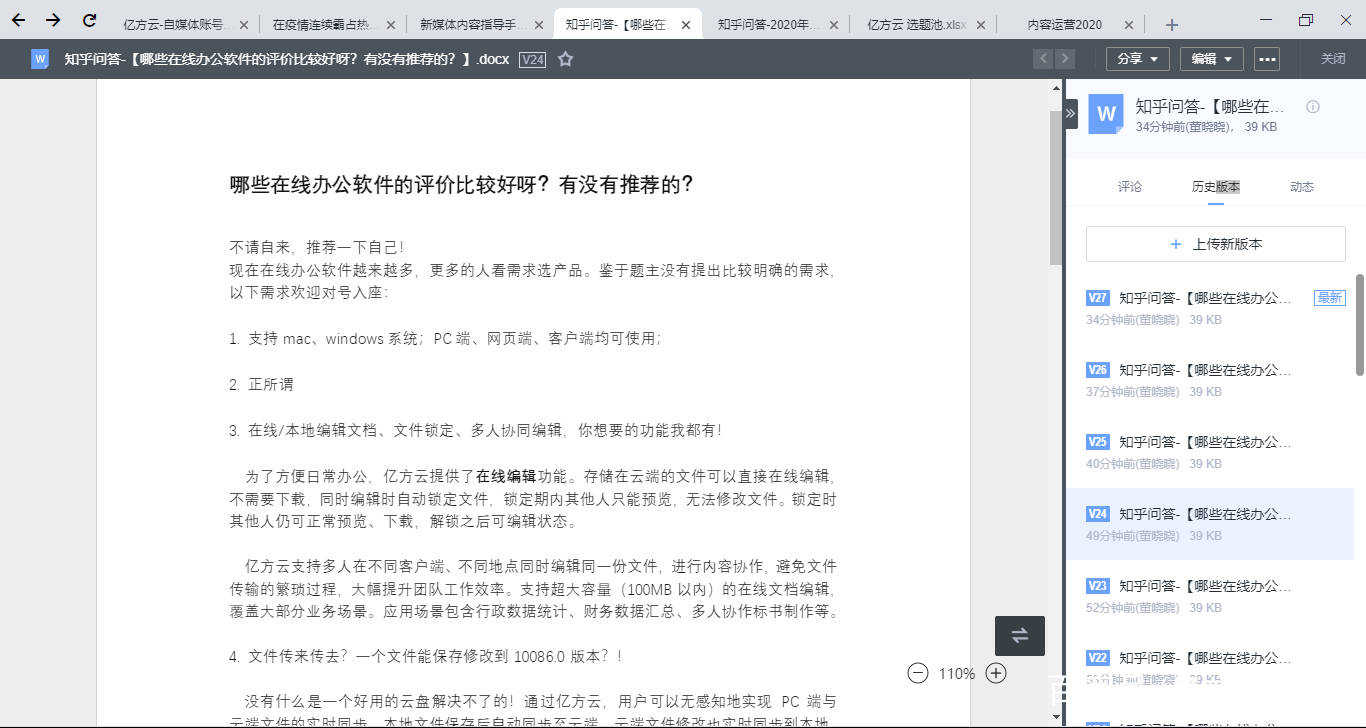Select version V26 in history list
The height and width of the screenshot is (728, 1366).
coord(1210,380)
